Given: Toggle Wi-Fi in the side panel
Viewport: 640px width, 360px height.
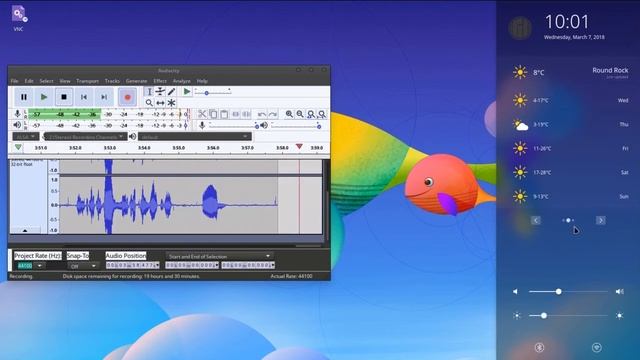Looking at the screenshot, I should pyautogui.click(x=597, y=347).
